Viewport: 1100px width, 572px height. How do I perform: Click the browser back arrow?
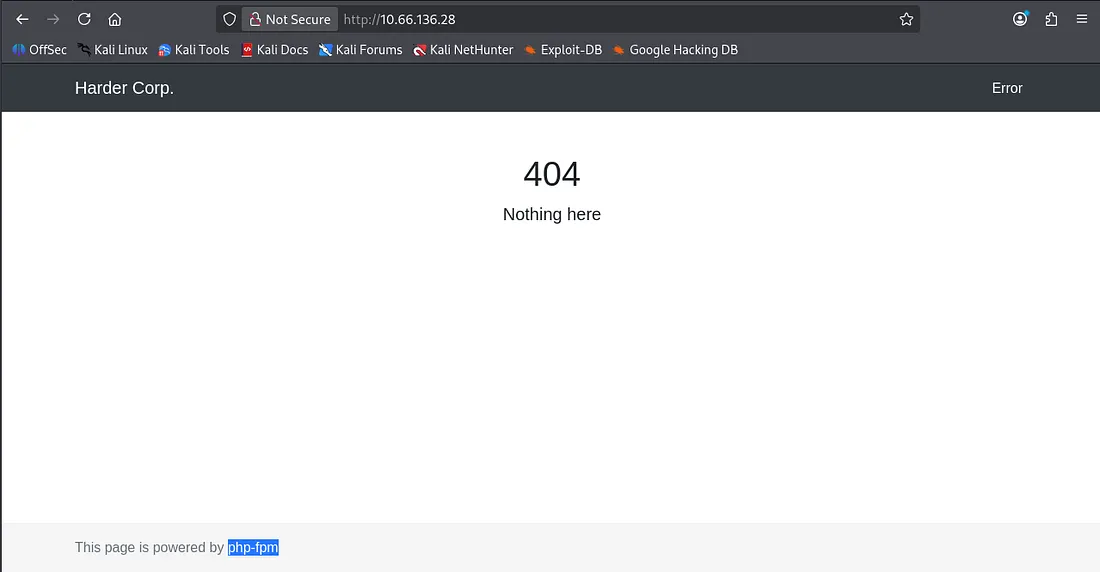coord(22,19)
